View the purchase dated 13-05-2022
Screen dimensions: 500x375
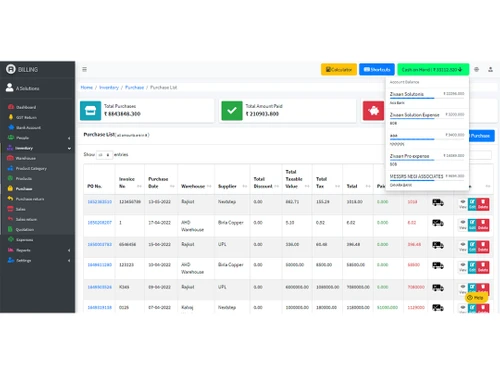[463, 204]
